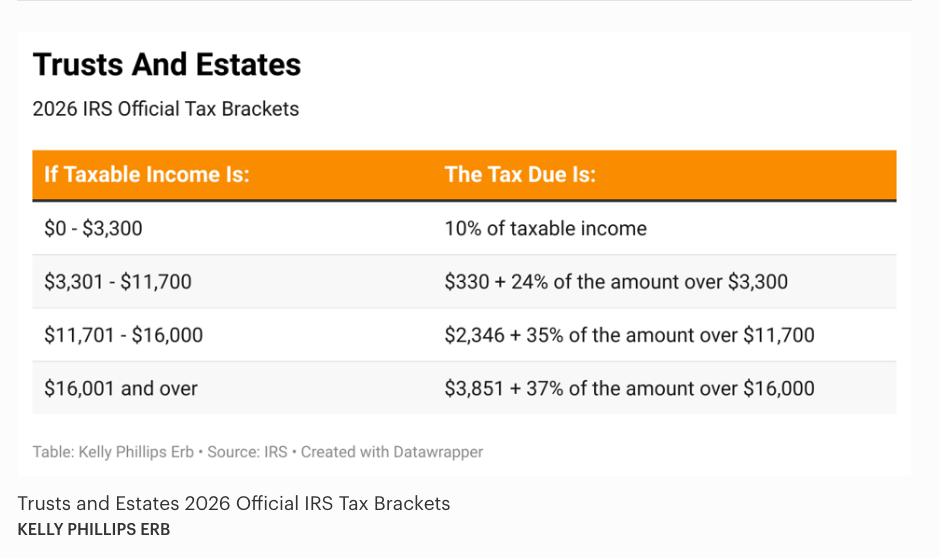Click the "$3,851 + 37%" tax due cell
940x558 pixels.
click(629, 388)
